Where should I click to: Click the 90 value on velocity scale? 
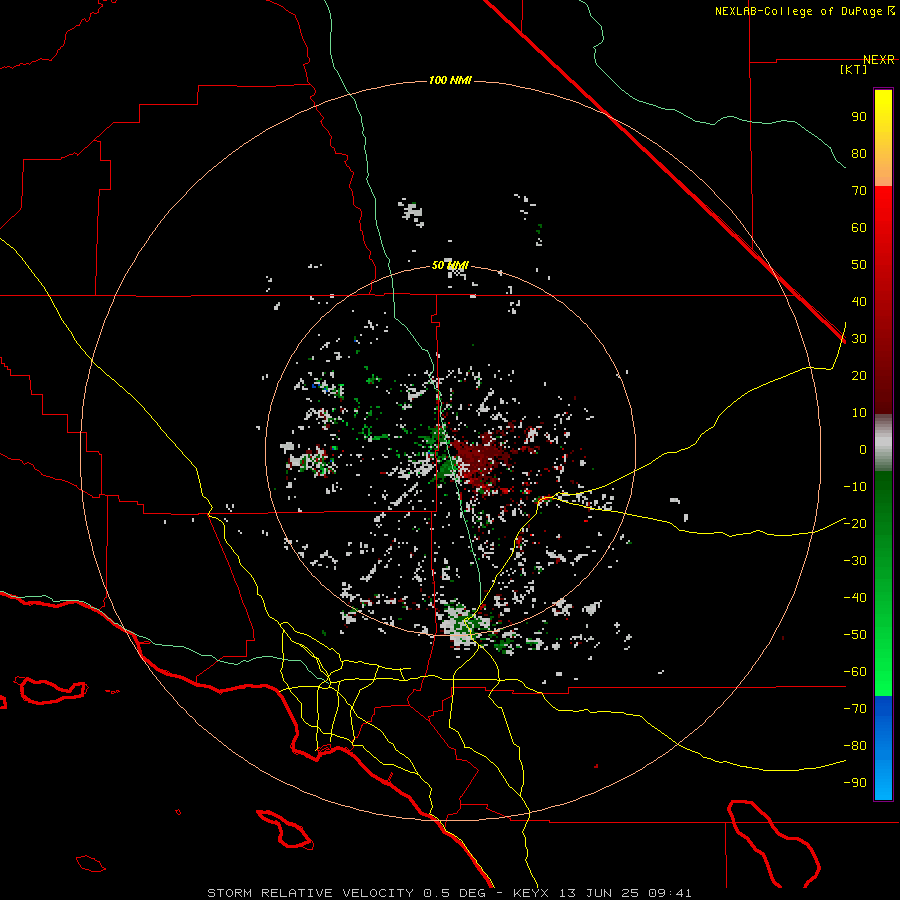pyautogui.click(x=859, y=117)
